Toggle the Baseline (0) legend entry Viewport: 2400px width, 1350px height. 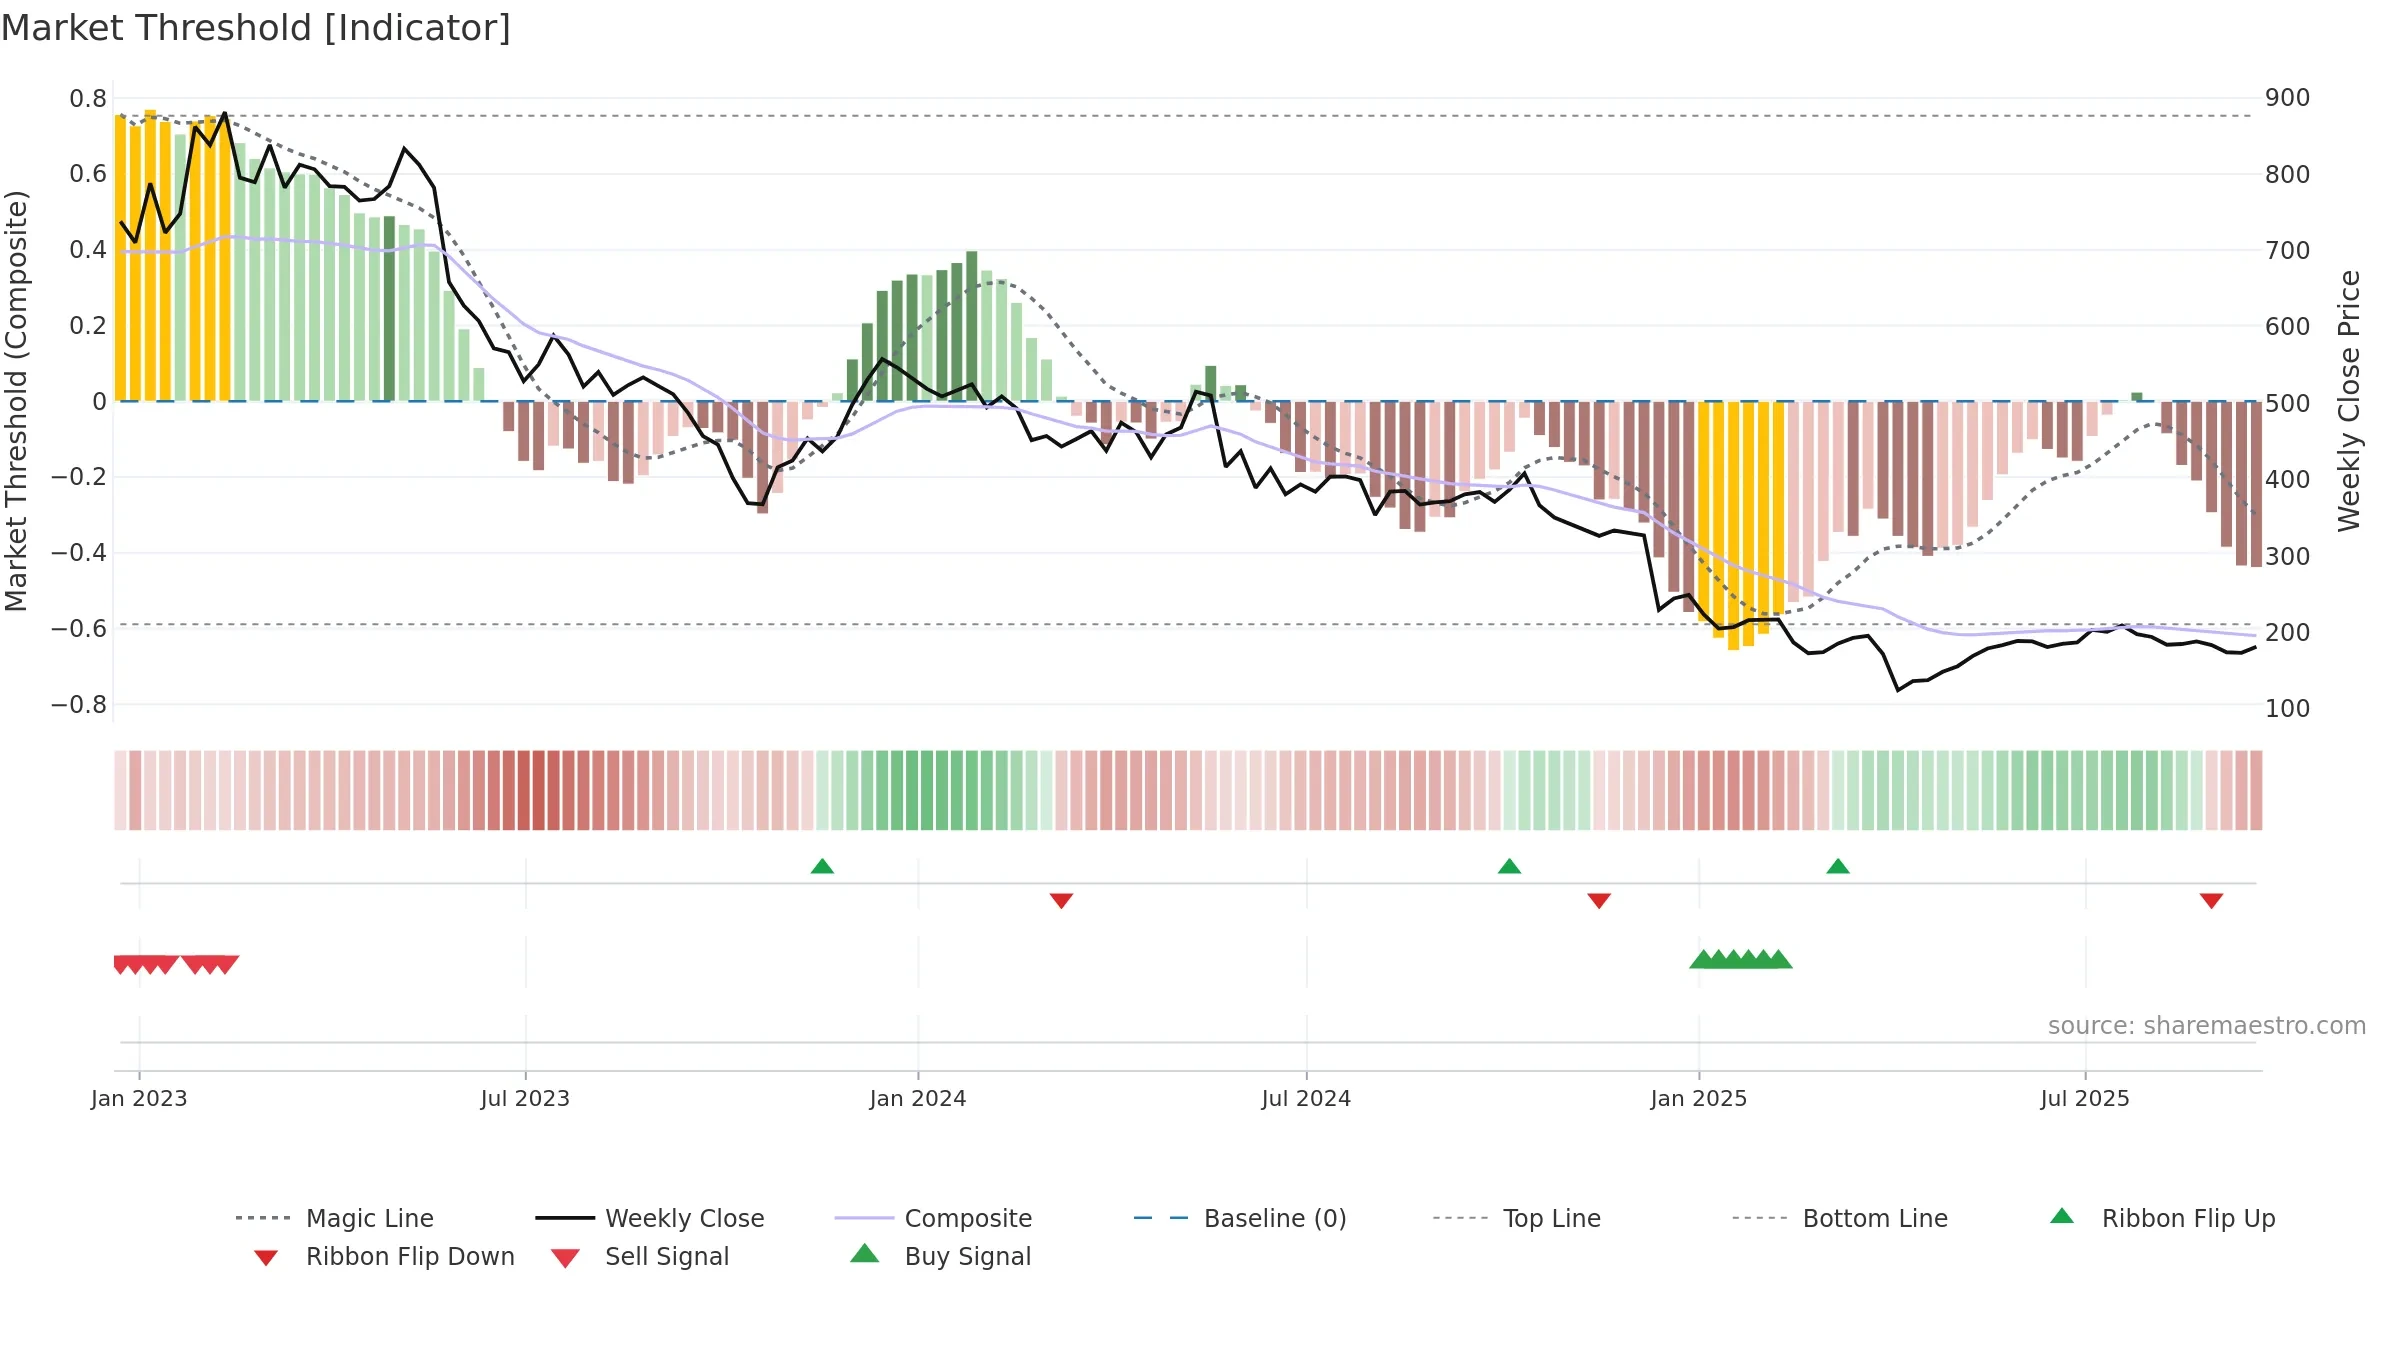pyautogui.click(x=1240, y=1218)
